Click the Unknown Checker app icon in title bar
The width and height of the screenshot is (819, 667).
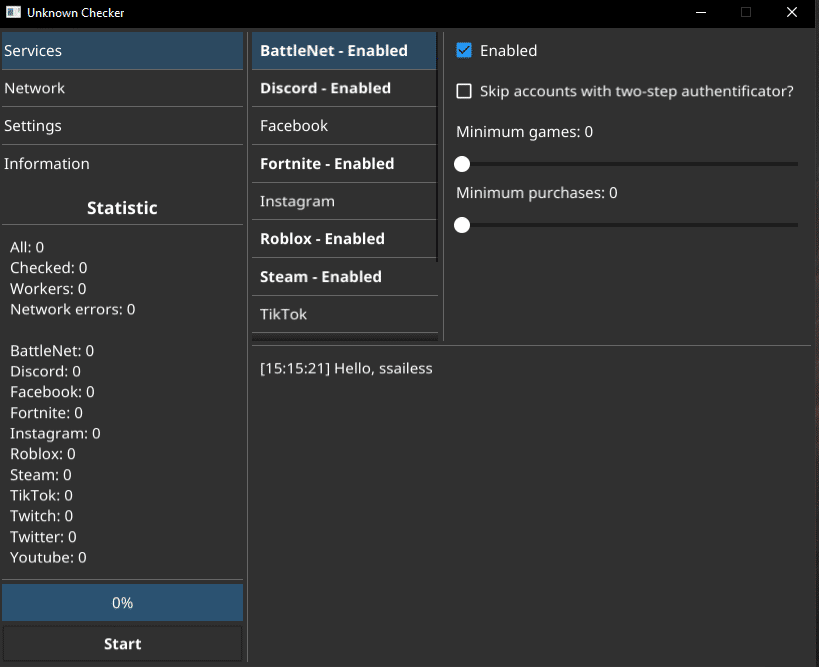pyautogui.click(x=14, y=13)
